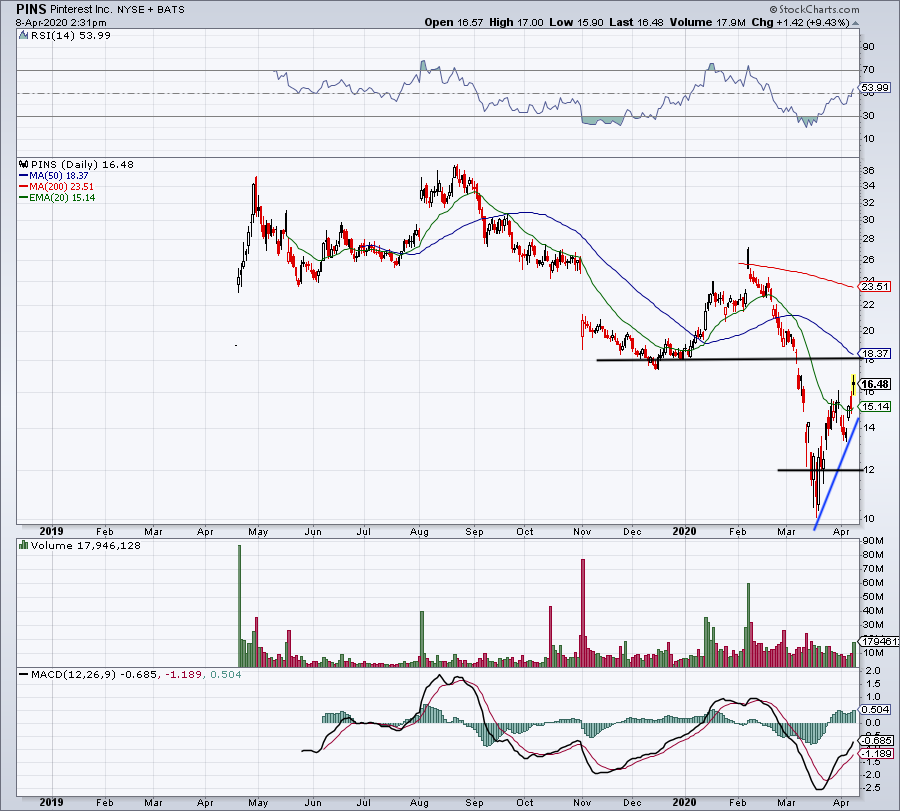
Task: Click the 0.504 MACD histogram tag on right
Action: click(x=875, y=709)
